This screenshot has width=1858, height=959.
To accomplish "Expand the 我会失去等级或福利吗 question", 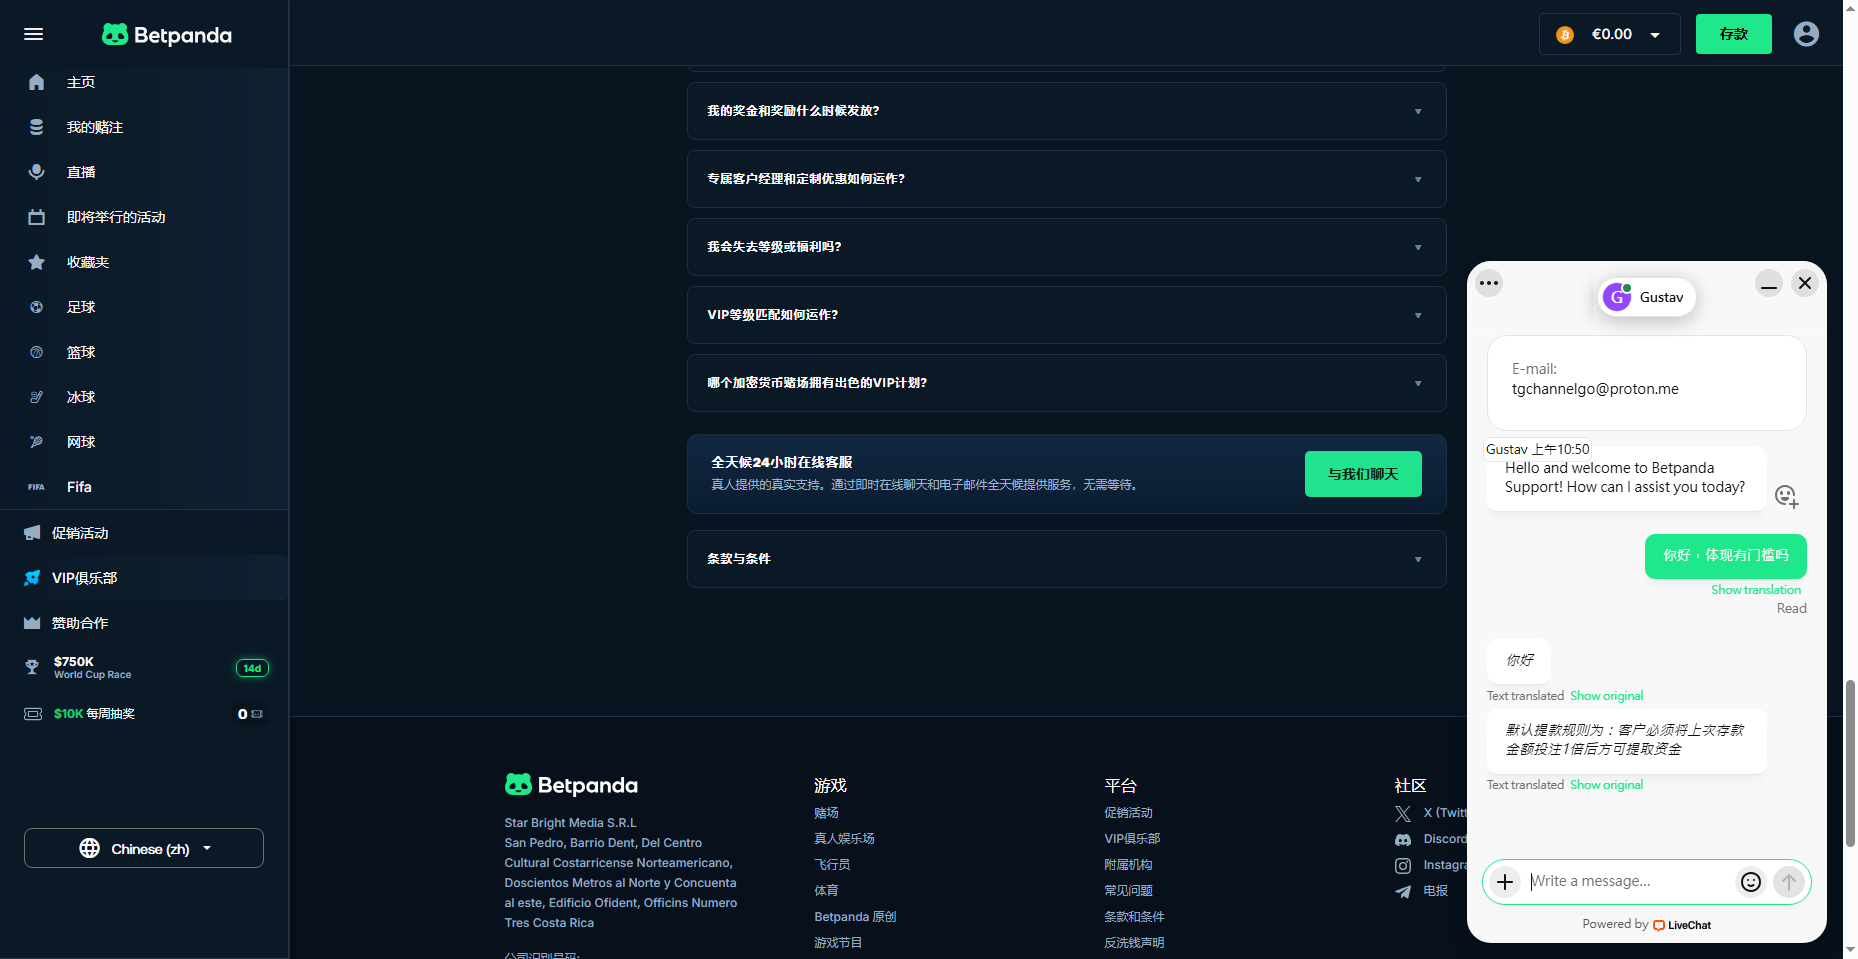I will (1067, 247).
